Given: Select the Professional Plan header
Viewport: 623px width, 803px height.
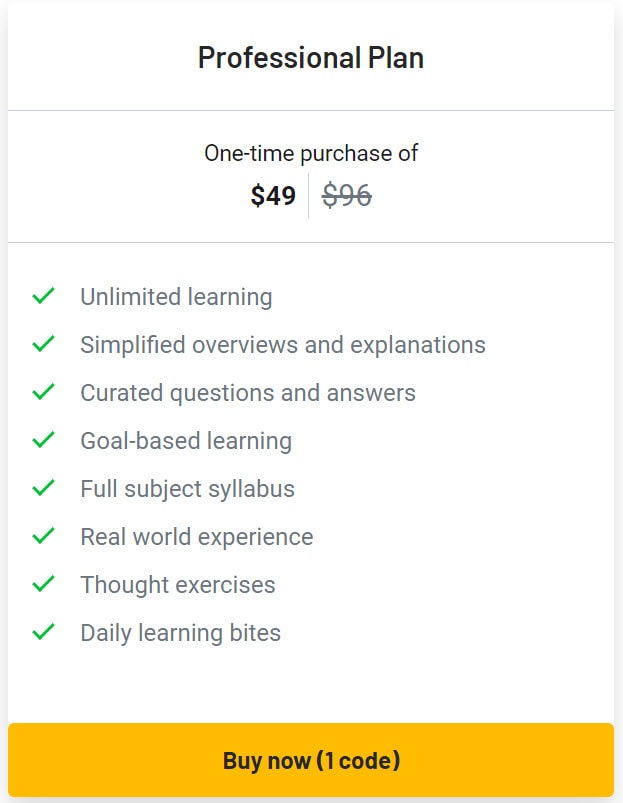Looking at the screenshot, I should (311, 57).
